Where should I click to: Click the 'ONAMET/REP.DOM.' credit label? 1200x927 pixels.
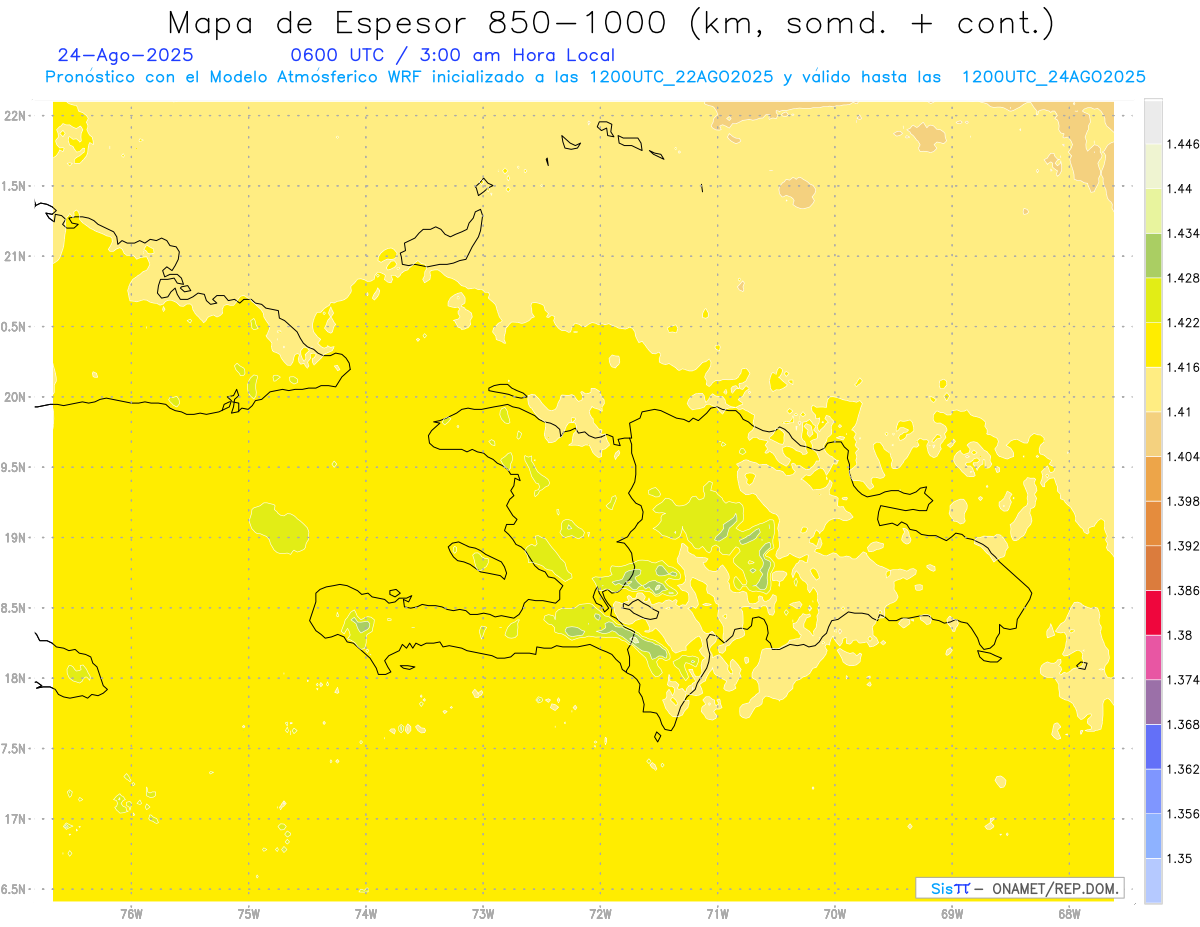tap(1055, 888)
